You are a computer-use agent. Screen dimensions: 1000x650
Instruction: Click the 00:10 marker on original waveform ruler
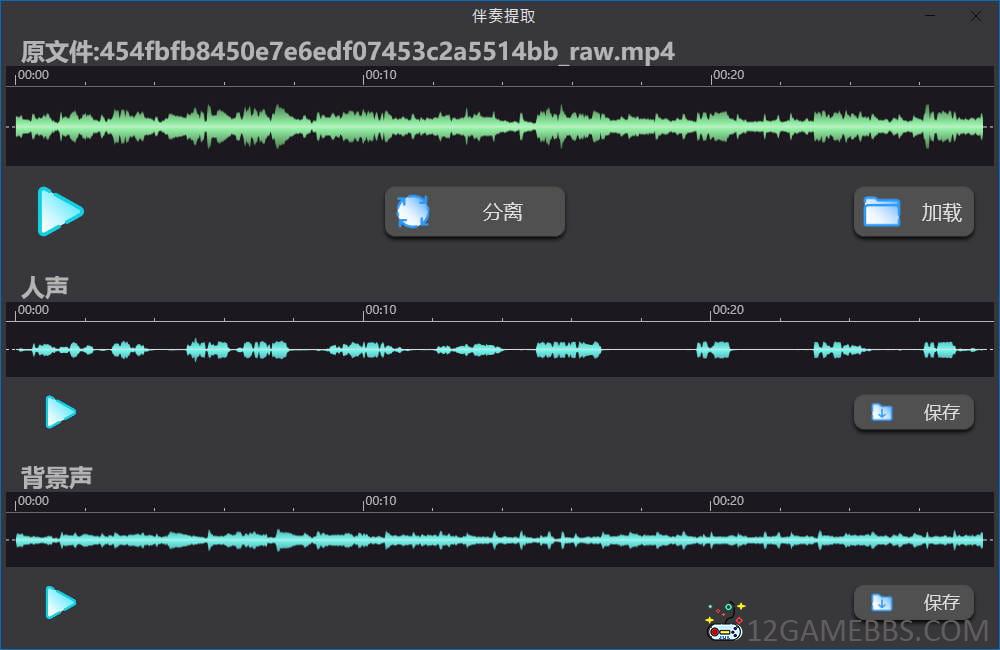(x=381, y=75)
